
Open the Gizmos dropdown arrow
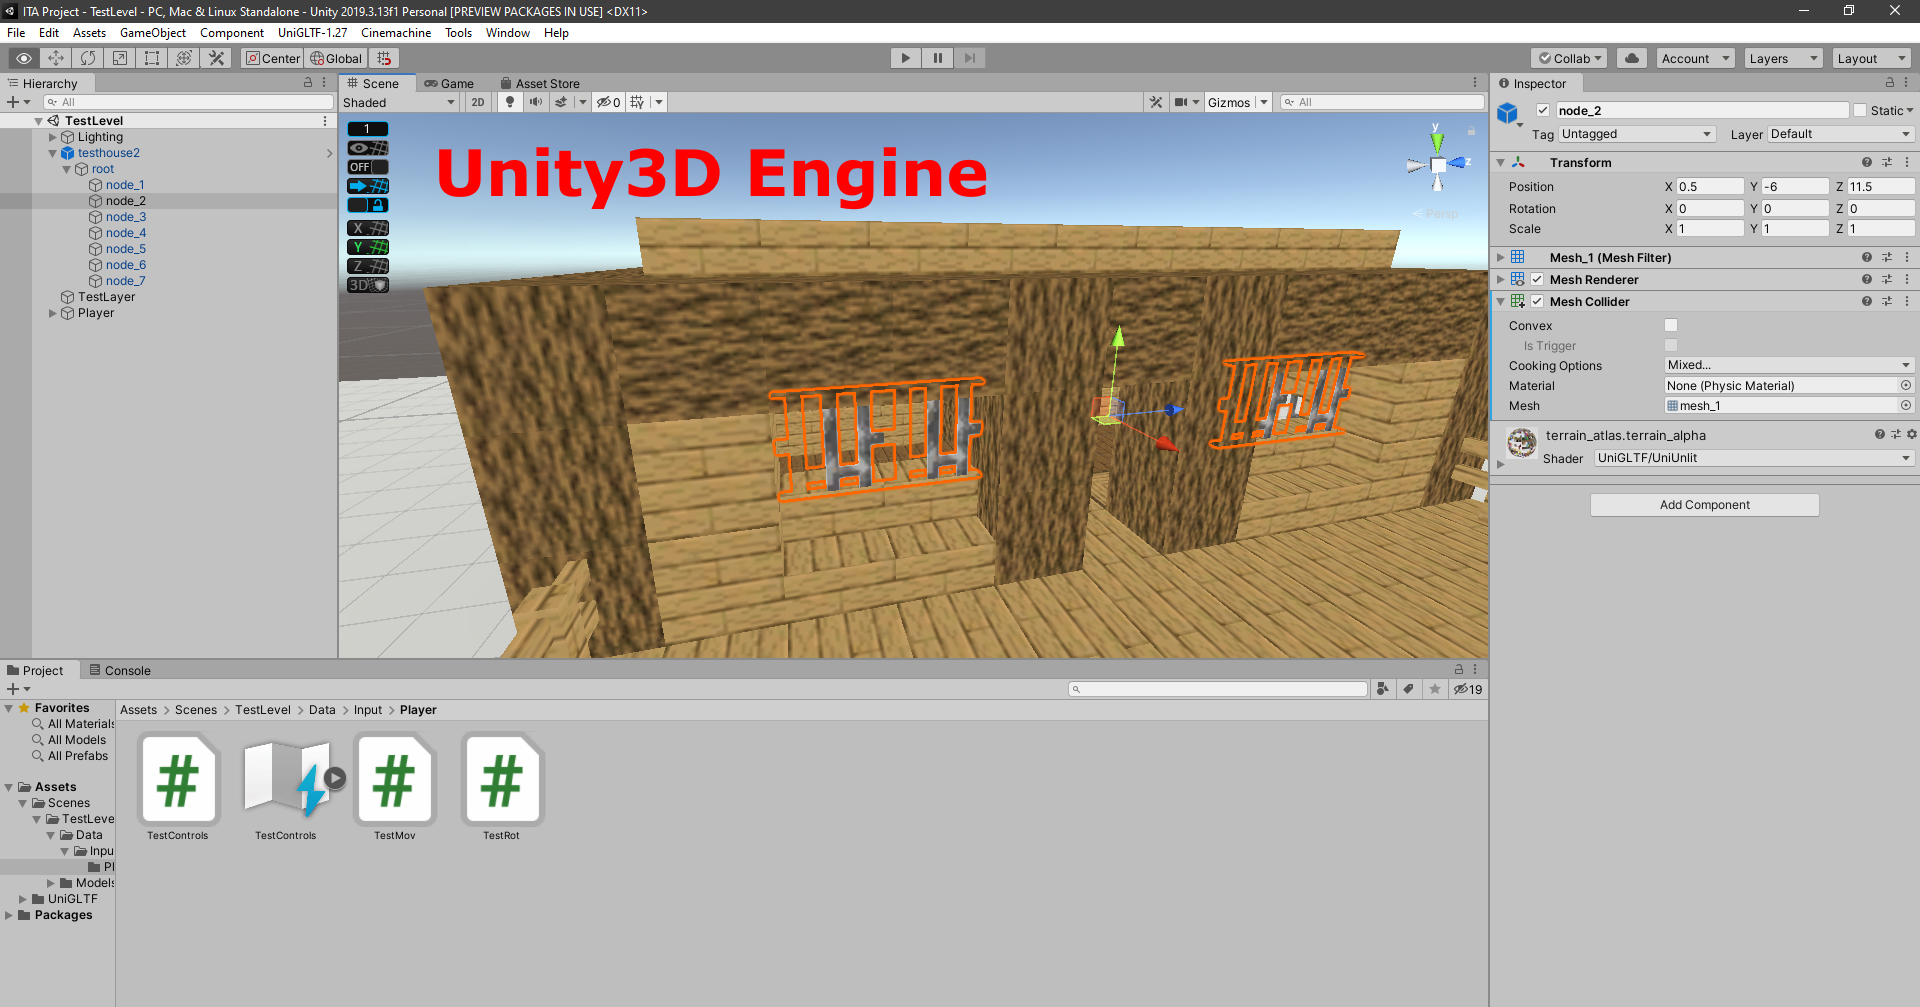(1264, 102)
